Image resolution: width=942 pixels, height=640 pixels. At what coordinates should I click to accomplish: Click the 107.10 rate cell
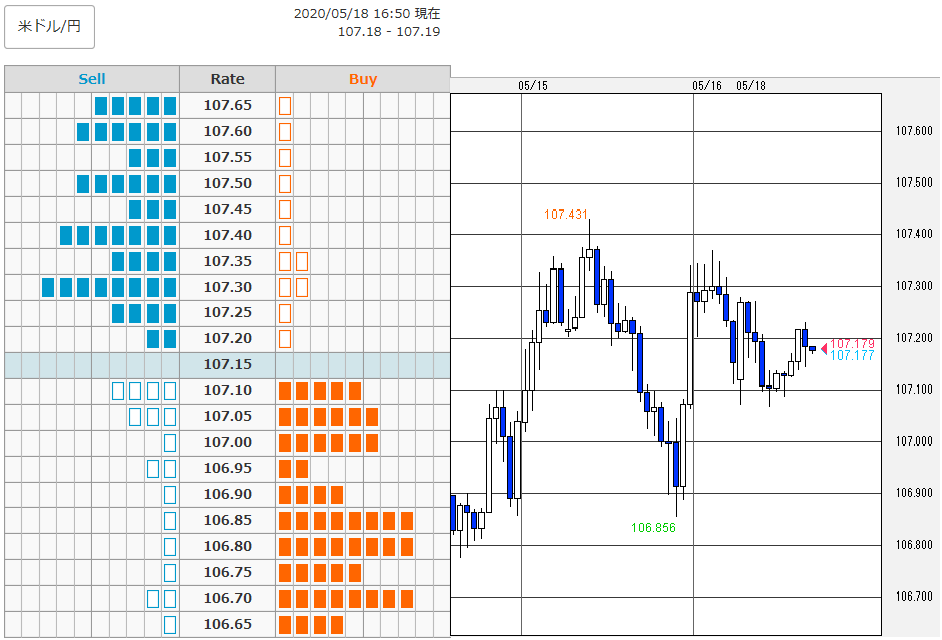pyautogui.click(x=228, y=391)
